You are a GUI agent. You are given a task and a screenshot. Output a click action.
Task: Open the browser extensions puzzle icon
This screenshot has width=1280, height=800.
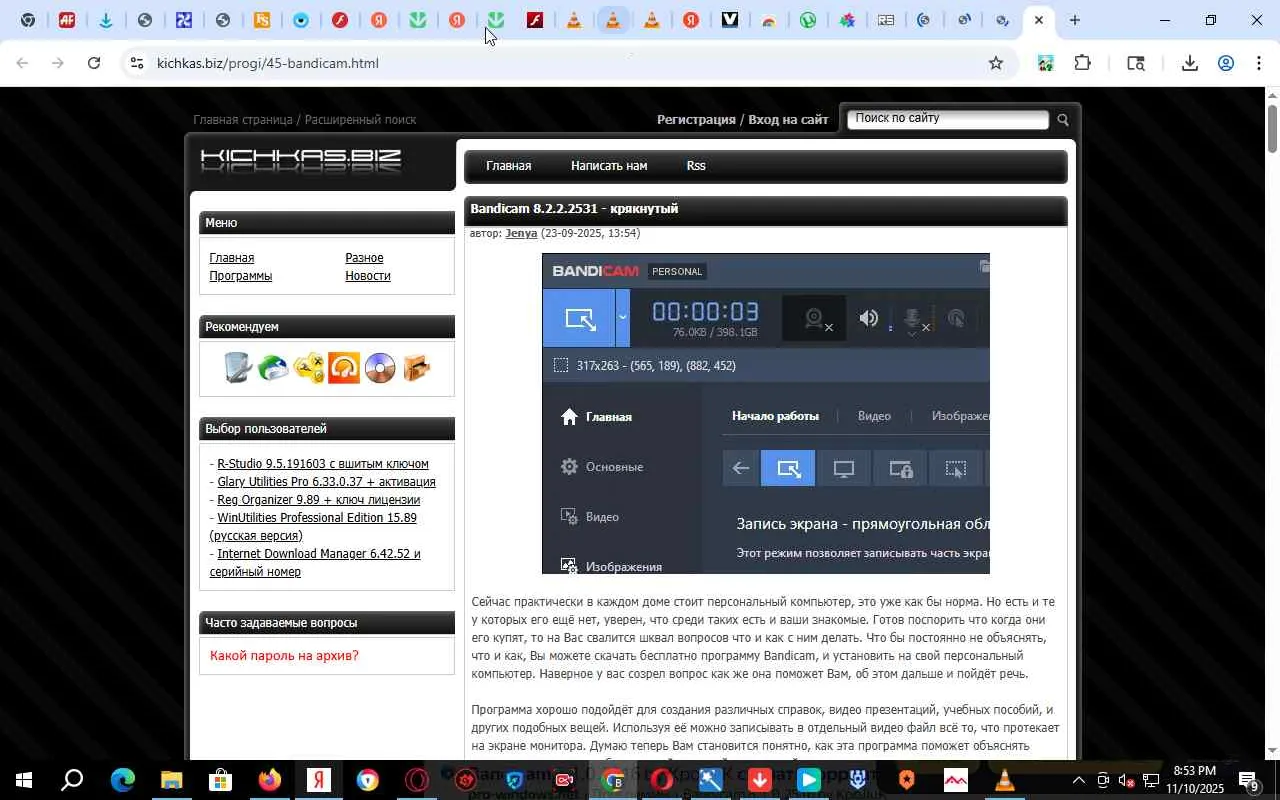(x=1082, y=63)
